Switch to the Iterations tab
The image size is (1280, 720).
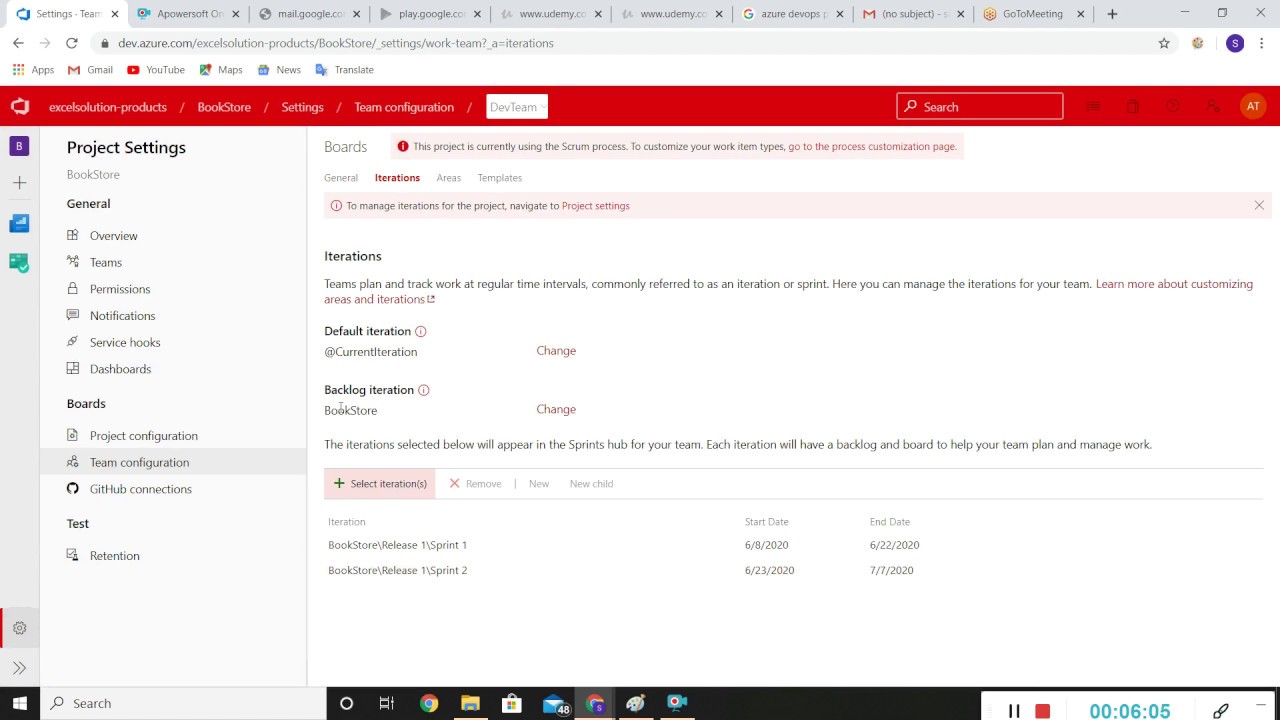[397, 178]
